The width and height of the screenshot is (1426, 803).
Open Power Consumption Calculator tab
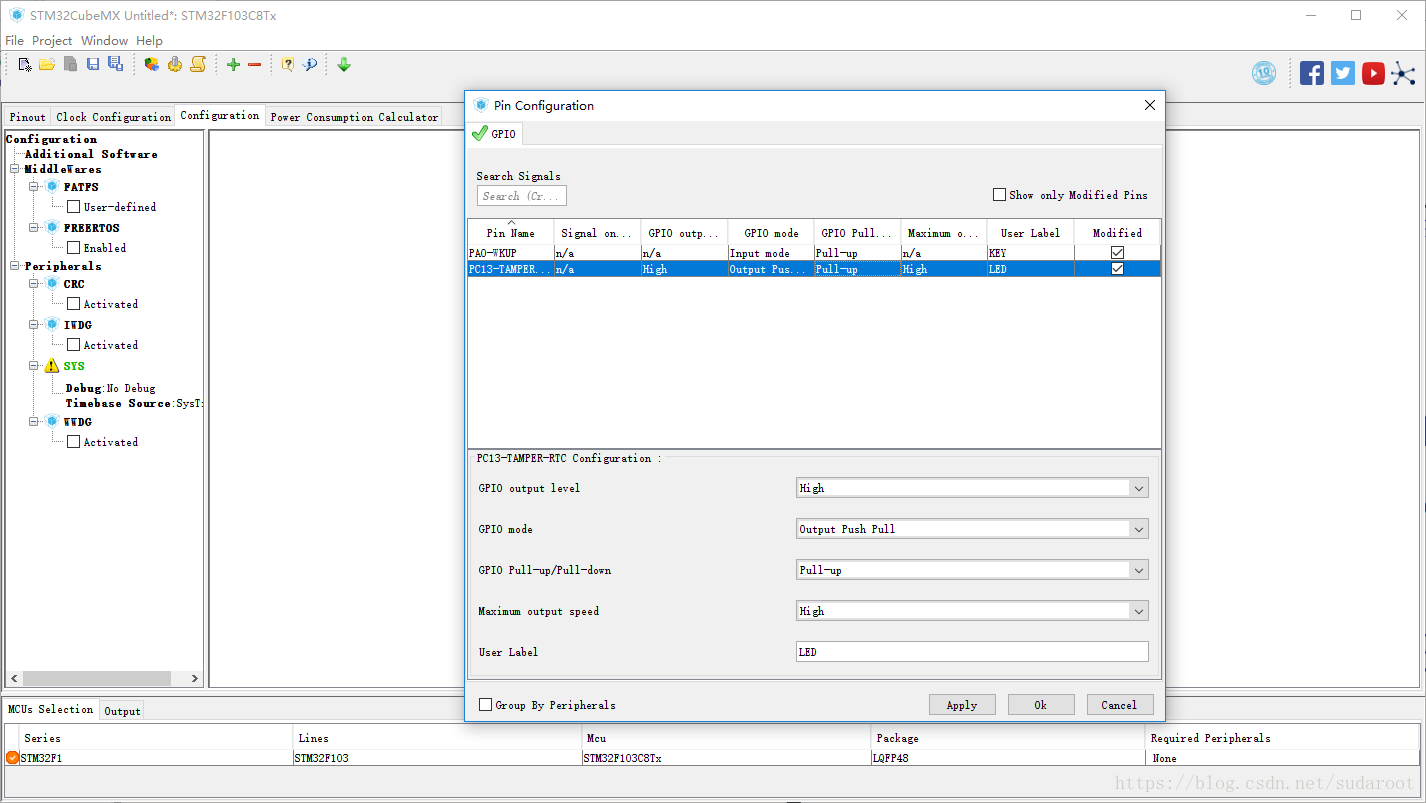tap(354, 117)
